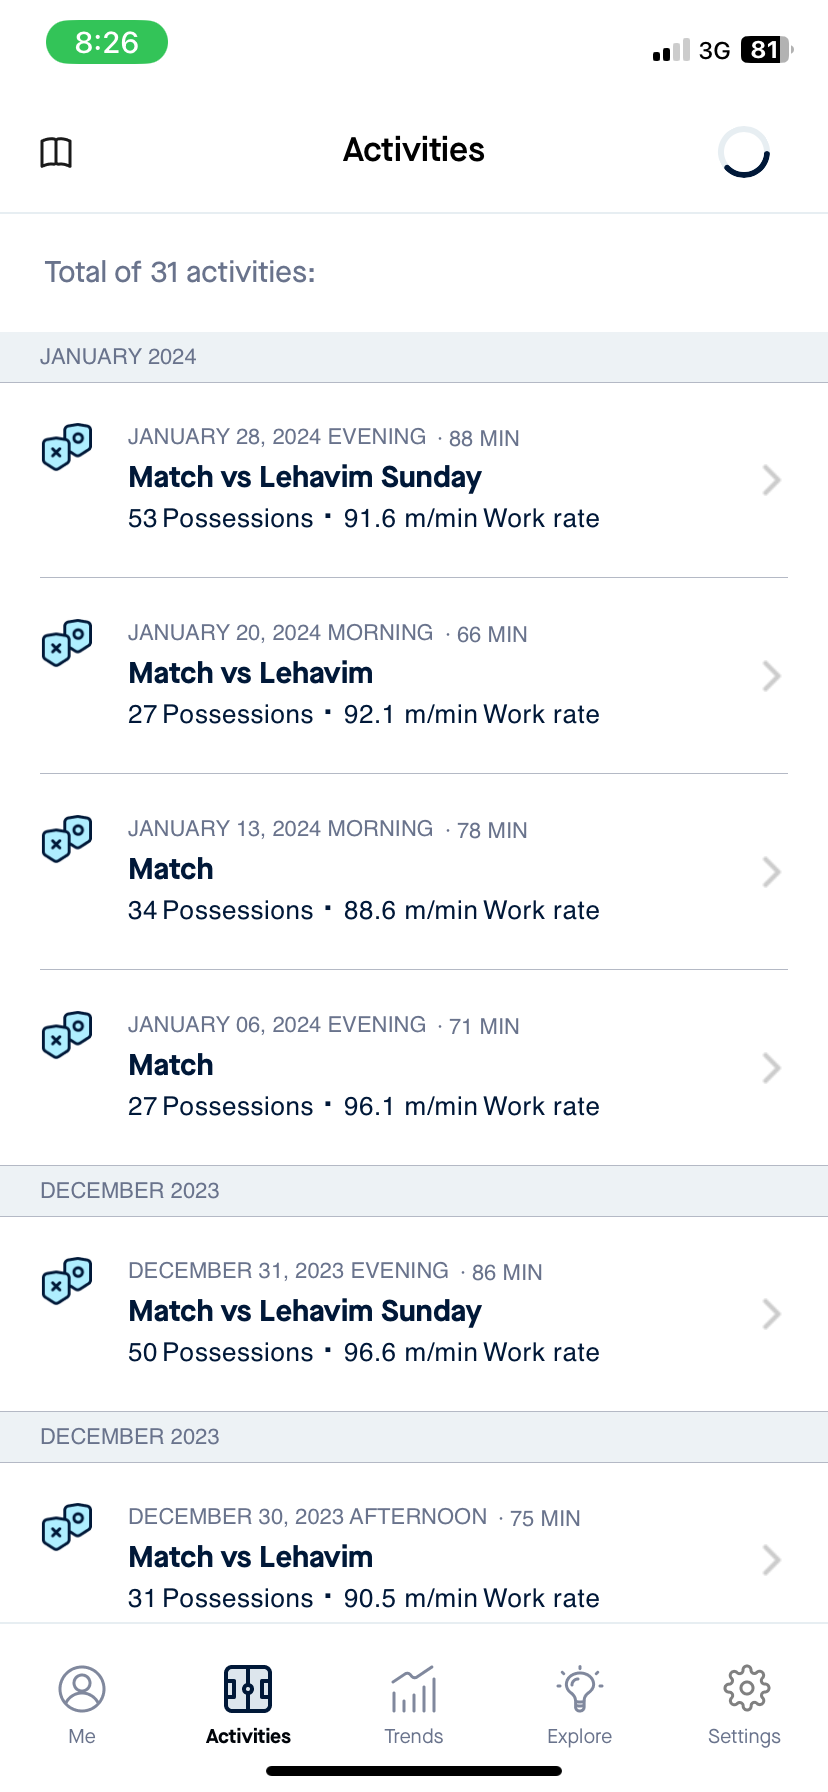Open Settings gear tab
The width and height of the screenshot is (828, 1792).
(745, 1705)
